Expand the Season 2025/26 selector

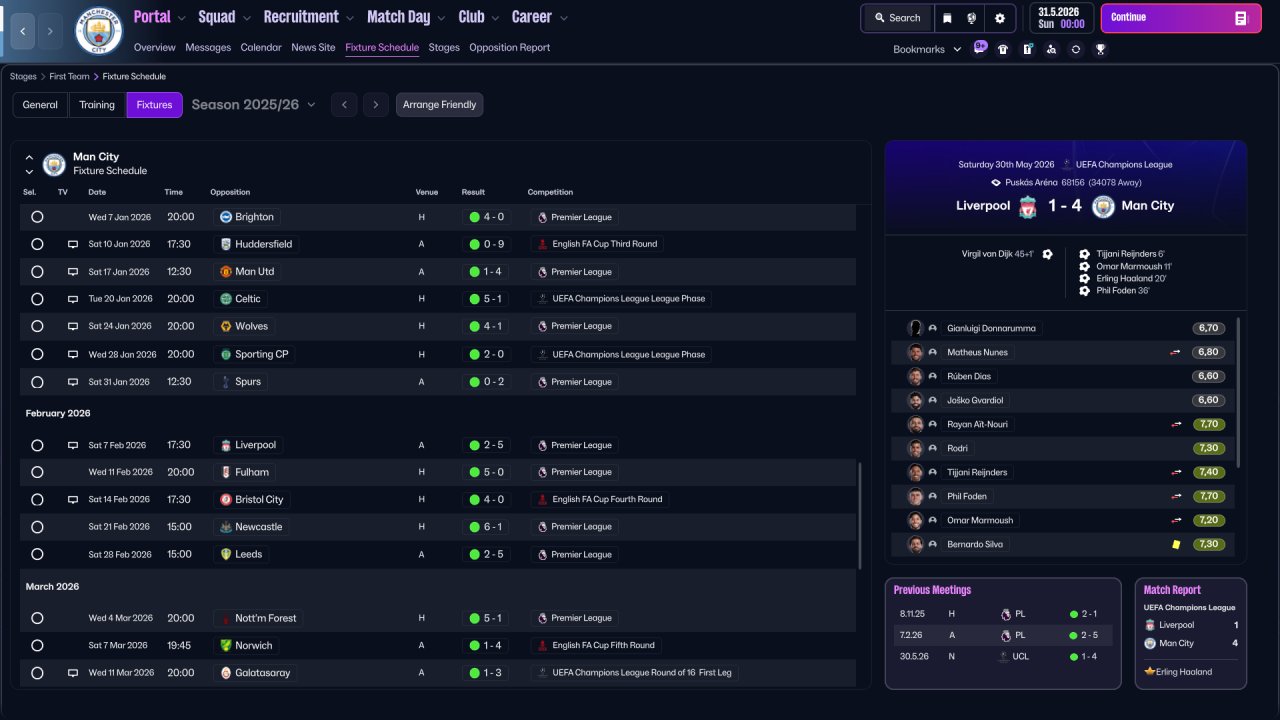click(253, 105)
